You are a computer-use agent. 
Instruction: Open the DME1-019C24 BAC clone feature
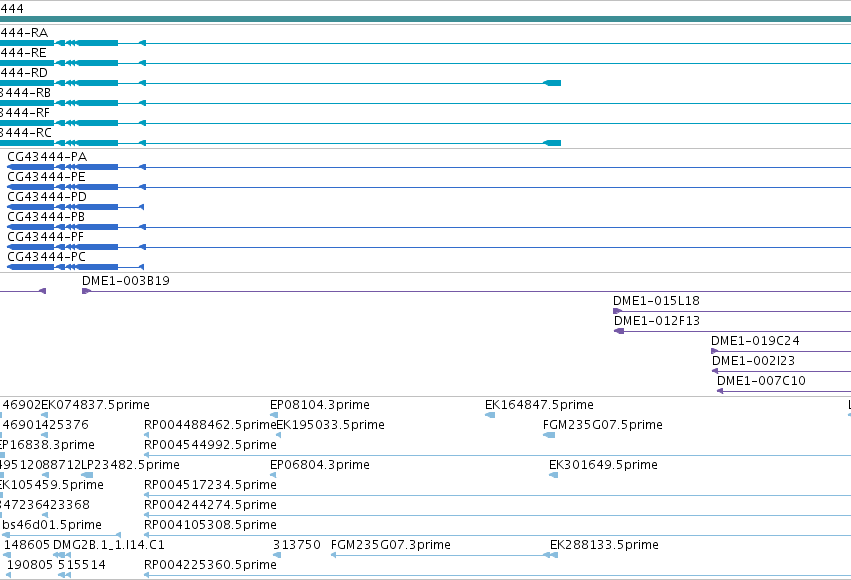tap(755, 341)
